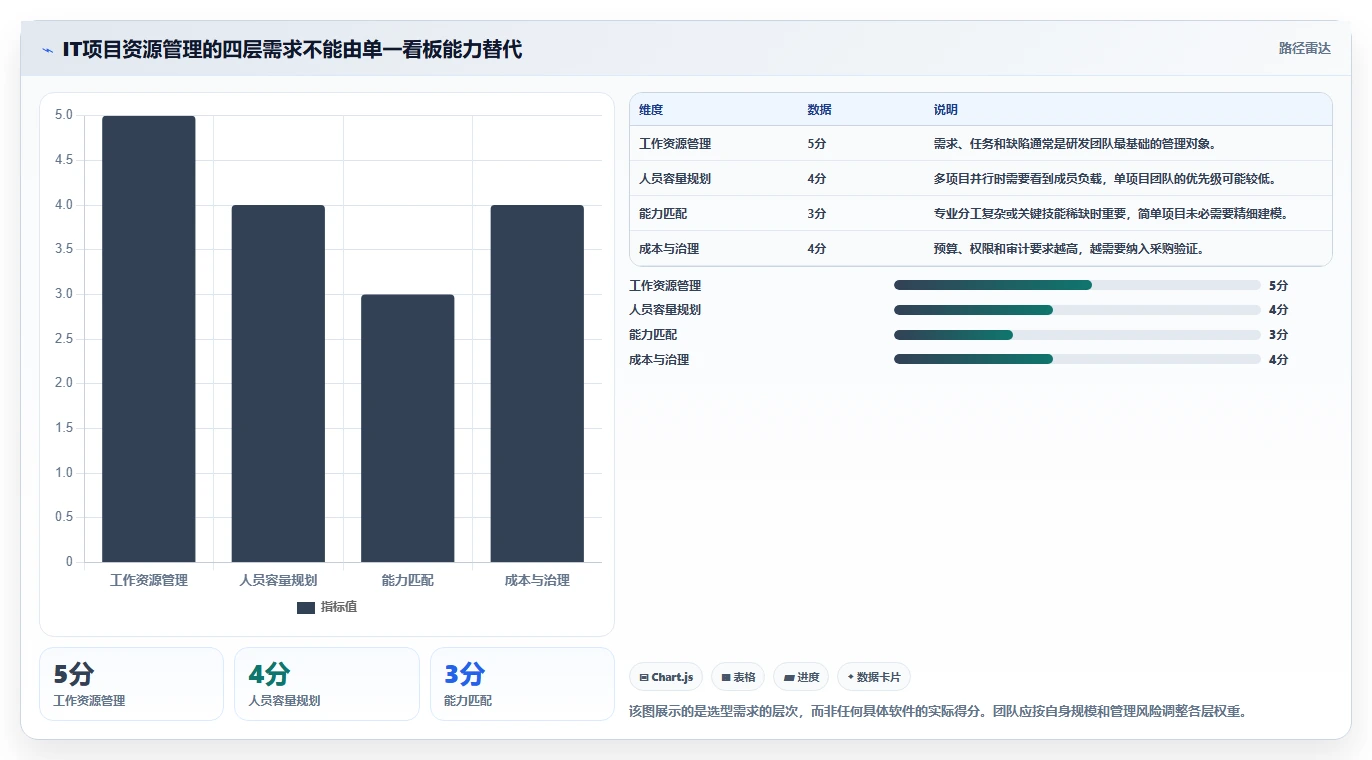This screenshot has height=760, width=1372.
Task: Click the 5.0 y-axis tick label
Action: tap(64, 115)
